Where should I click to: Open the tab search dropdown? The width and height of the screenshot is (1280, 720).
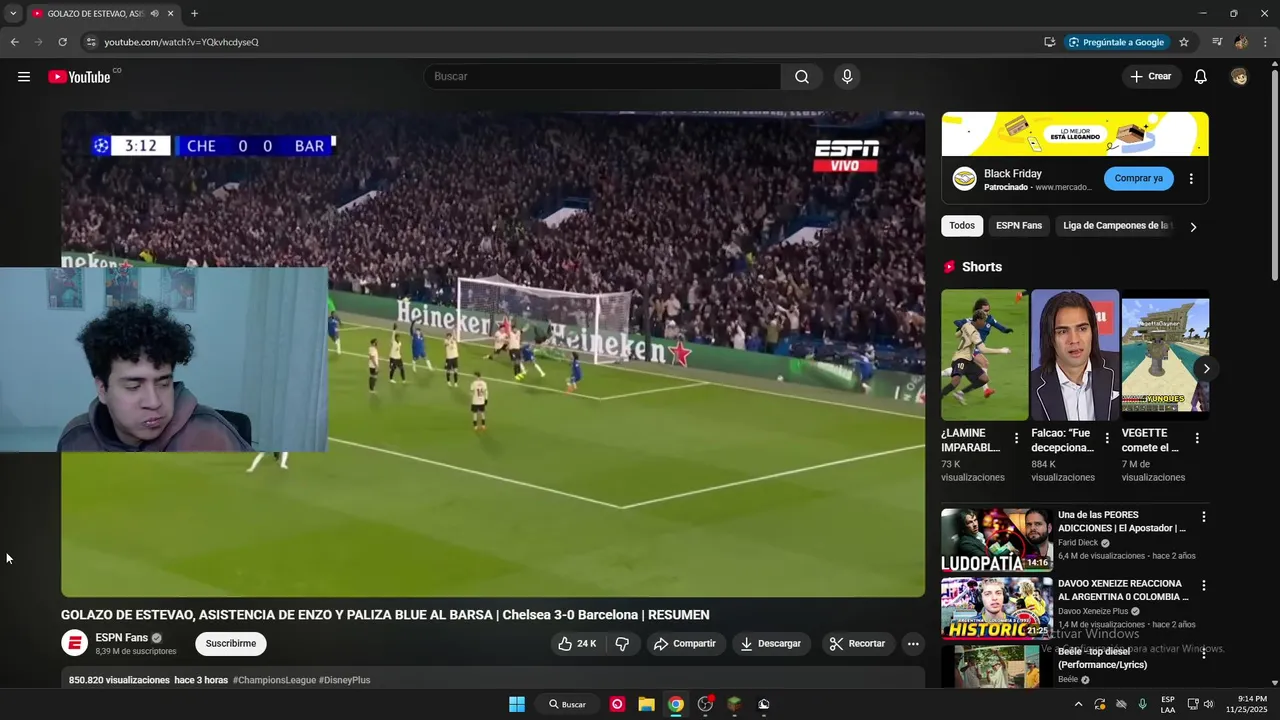point(12,14)
